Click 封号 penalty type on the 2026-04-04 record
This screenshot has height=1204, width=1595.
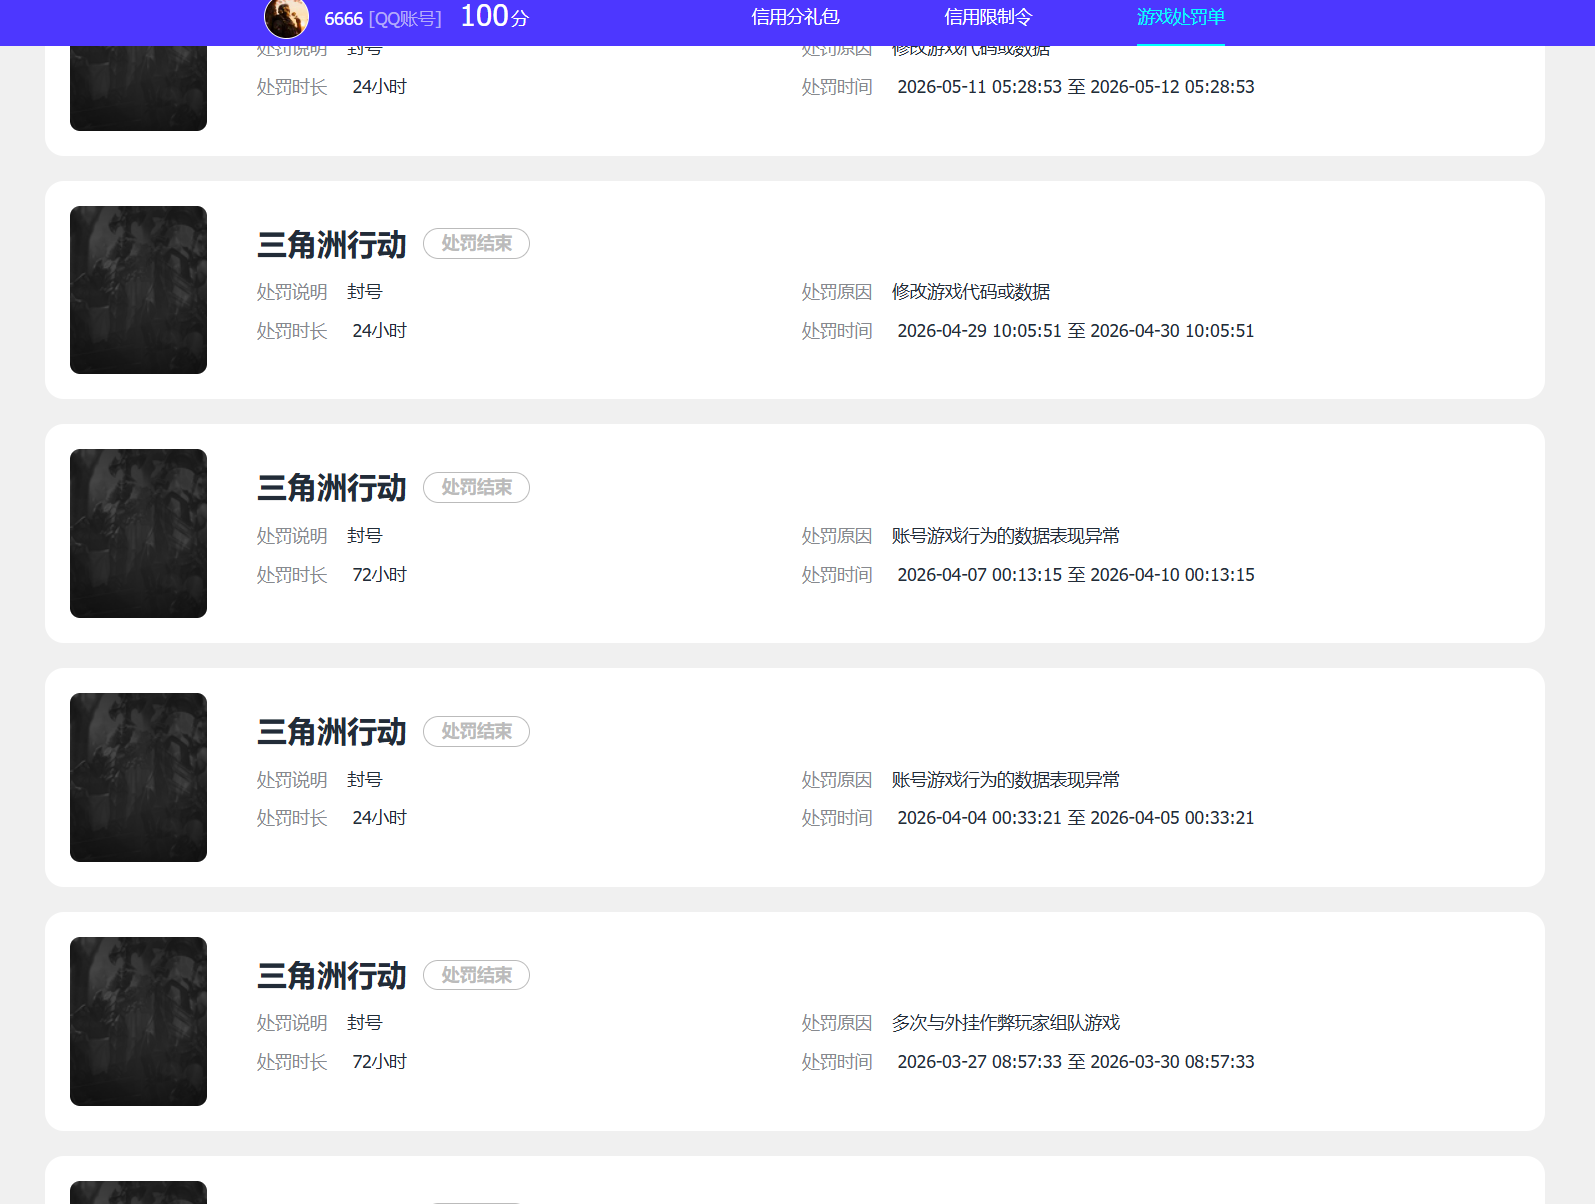[x=365, y=780]
